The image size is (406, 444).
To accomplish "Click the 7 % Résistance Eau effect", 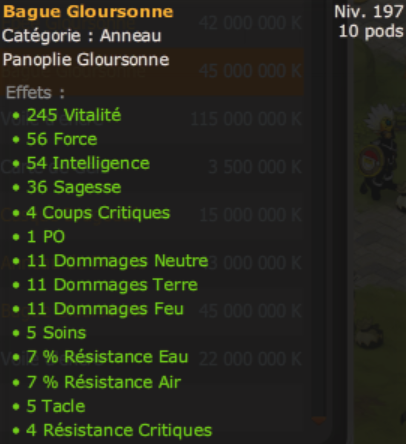I will 100,357.
